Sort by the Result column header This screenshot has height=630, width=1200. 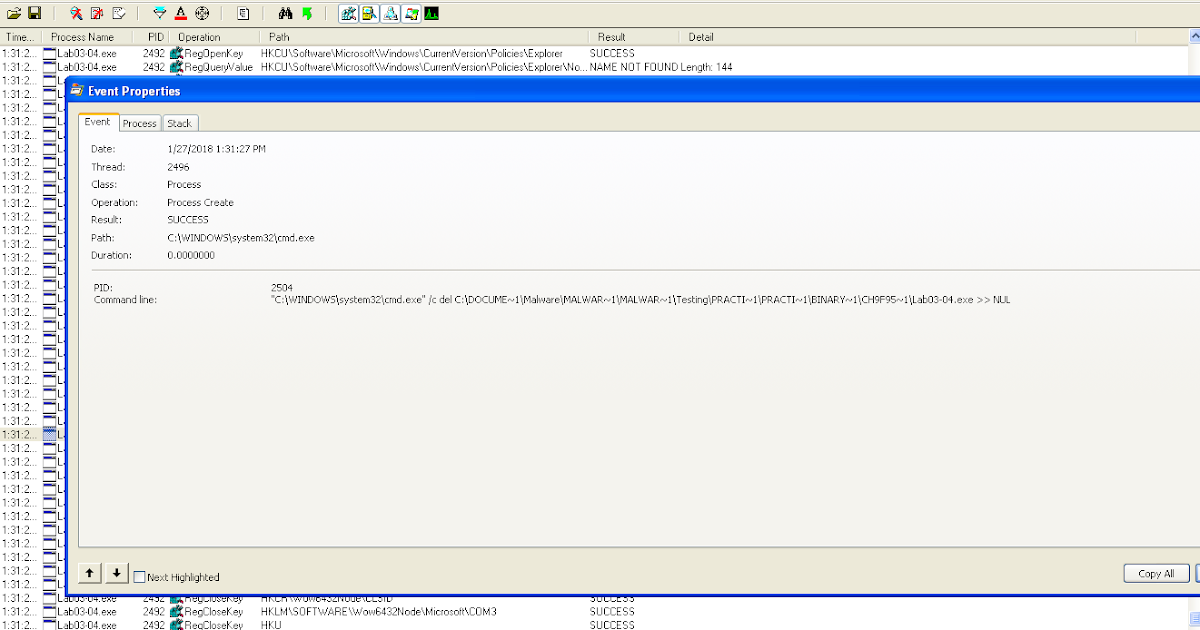632,37
